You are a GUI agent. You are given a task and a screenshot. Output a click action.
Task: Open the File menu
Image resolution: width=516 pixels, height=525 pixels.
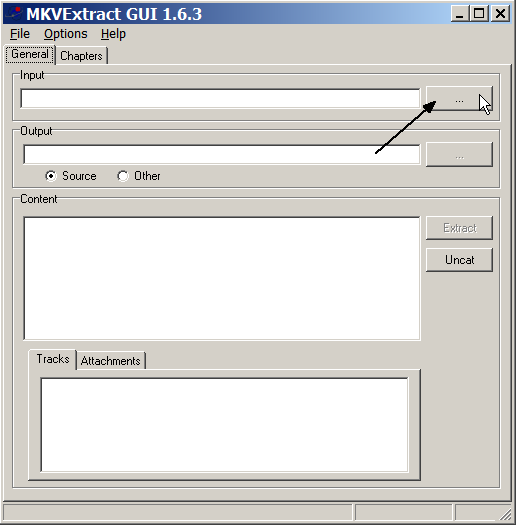pos(20,34)
